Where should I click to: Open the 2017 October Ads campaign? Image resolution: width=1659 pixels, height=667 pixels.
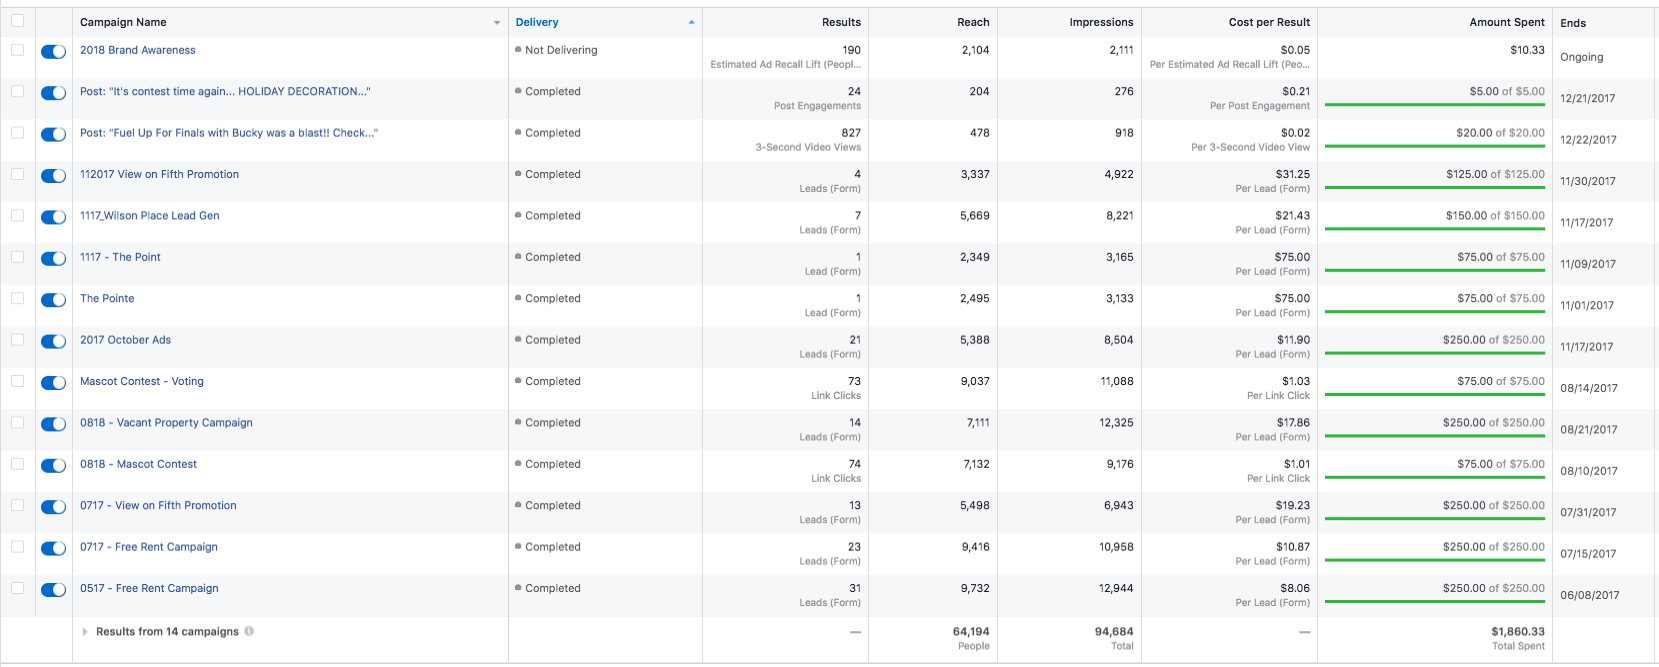click(125, 340)
